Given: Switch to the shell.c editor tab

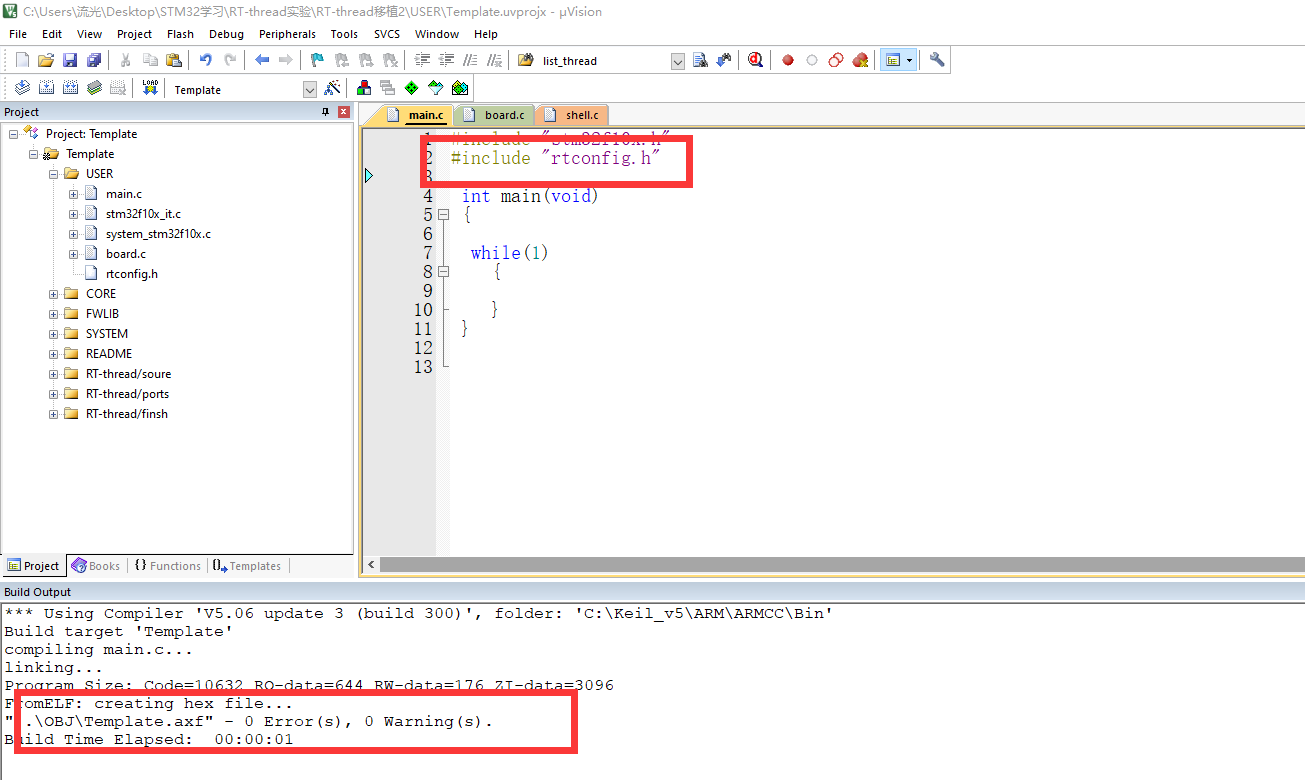Looking at the screenshot, I should point(573,115).
